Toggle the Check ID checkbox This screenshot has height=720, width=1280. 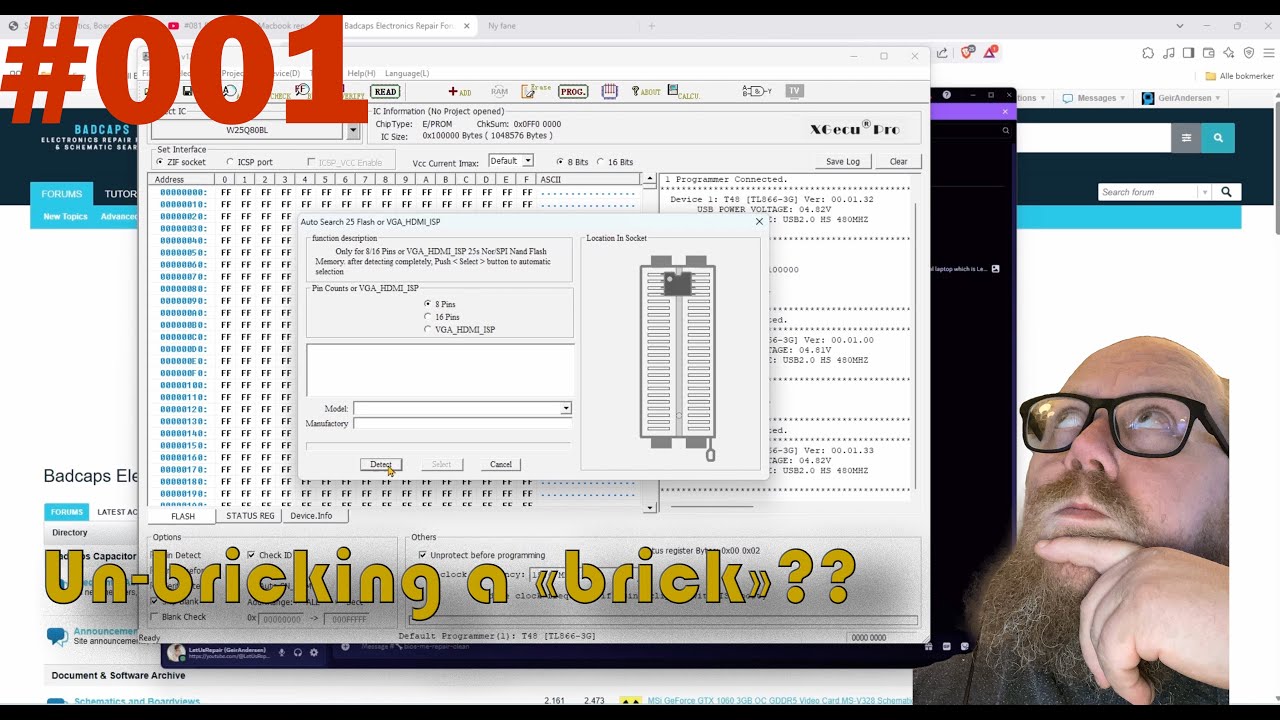coord(251,555)
